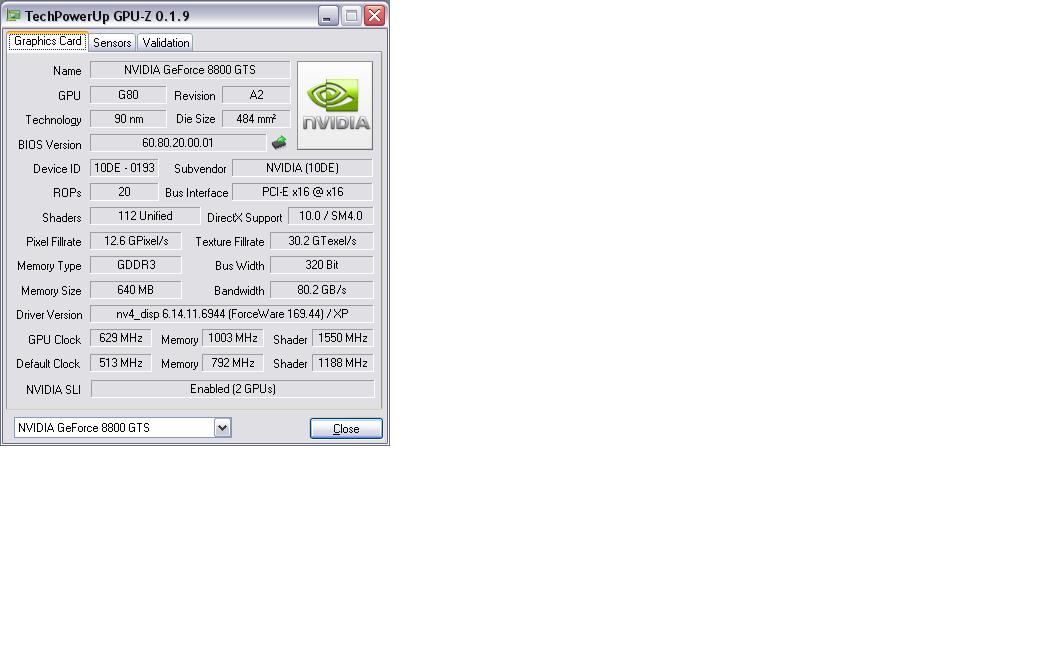The width and height of the screenshot is (1043, 647).
Task: Click the BIOS save chip icon
Action: tap(279, 142)
